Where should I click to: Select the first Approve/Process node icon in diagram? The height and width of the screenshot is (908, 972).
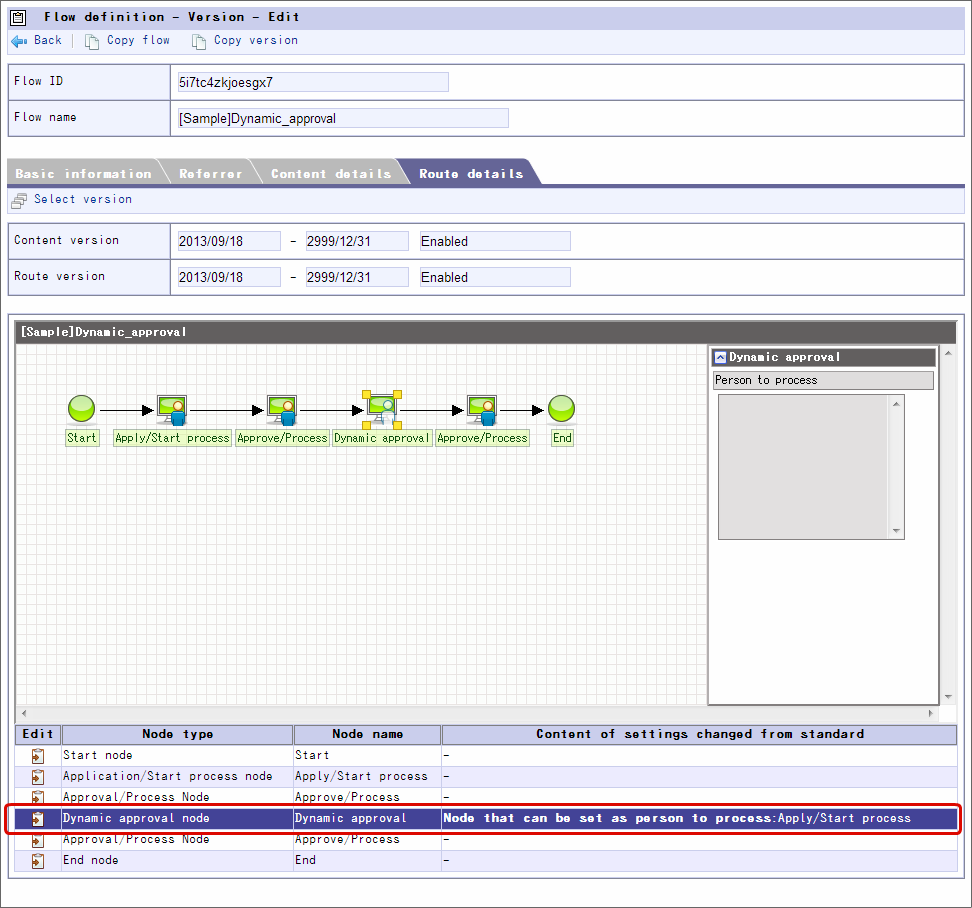click(282, 410)
